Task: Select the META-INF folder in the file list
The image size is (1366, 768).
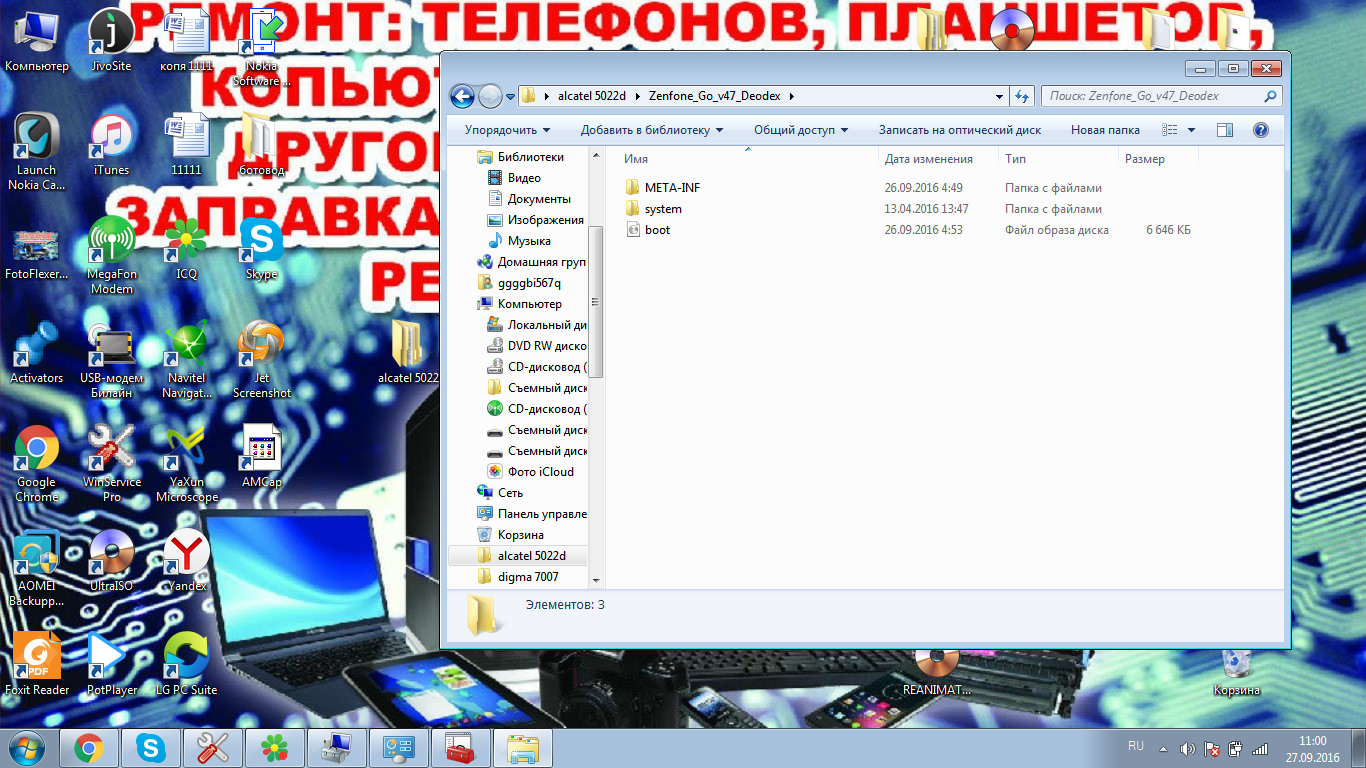Action: point(671,188)
